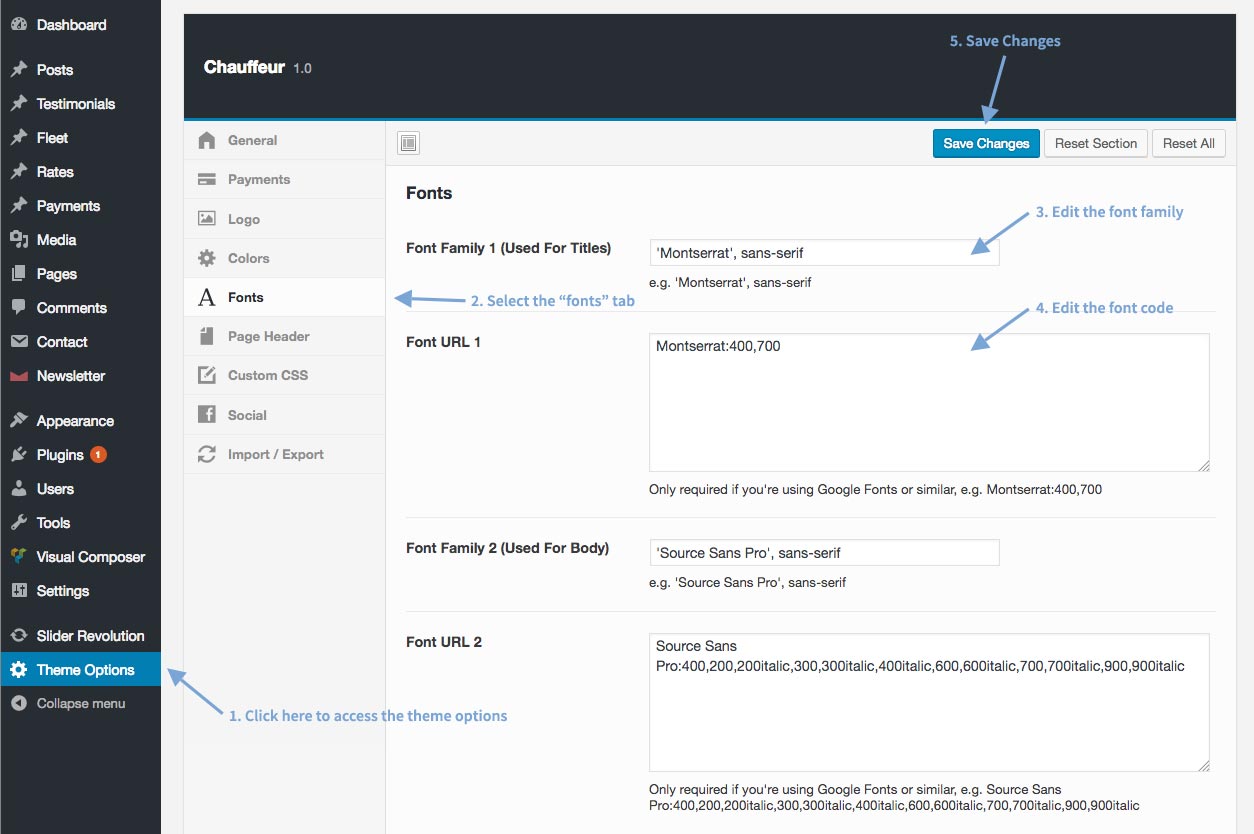Focus the Font Family 1 input field
This screenshot has height=834, width=1254.
(824, 252)
